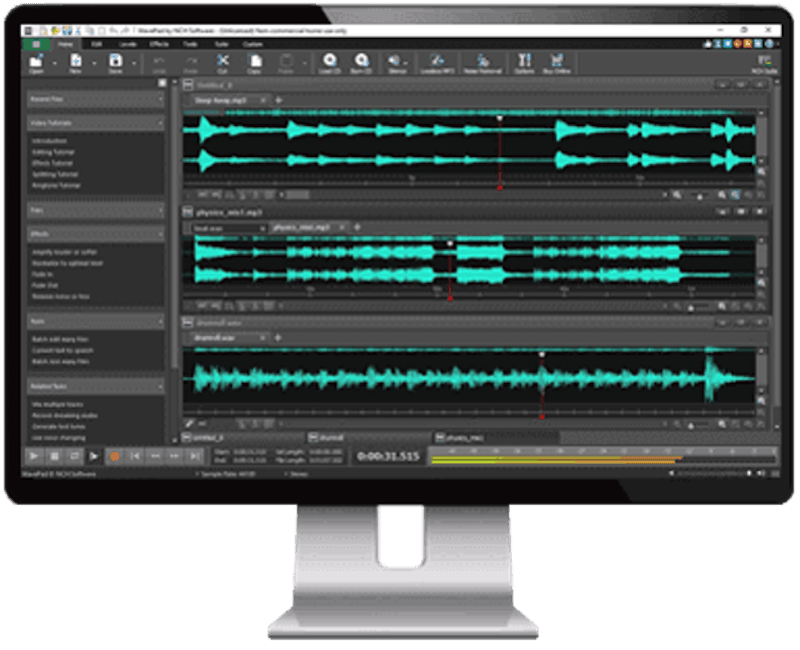800x650 pixels.
Task: Open the green file menu button
Action: coord(36,44)
